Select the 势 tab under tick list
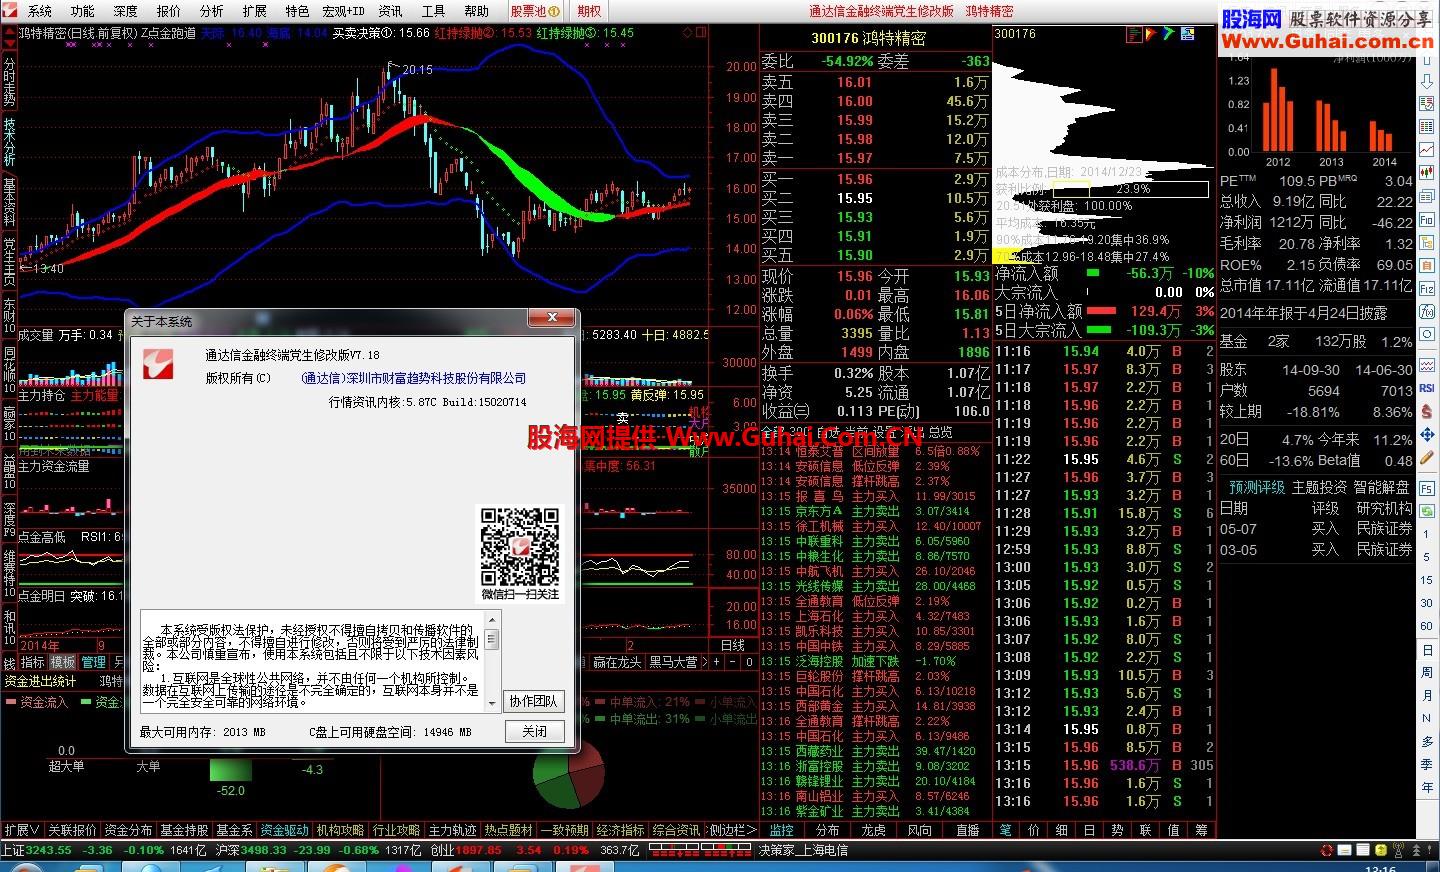The width and height of the screenshot is (1440, 872). pyautogui.click(x=1117, y=830)
